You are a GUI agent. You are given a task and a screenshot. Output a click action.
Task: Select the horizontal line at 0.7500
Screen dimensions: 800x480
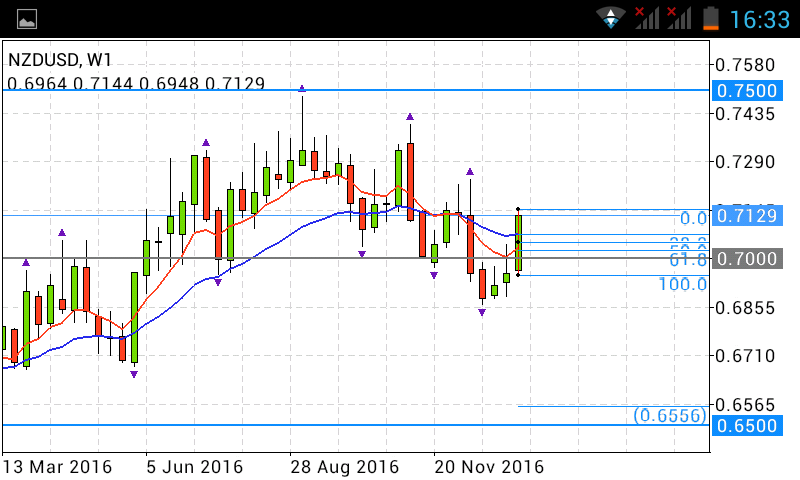(356, 90)
